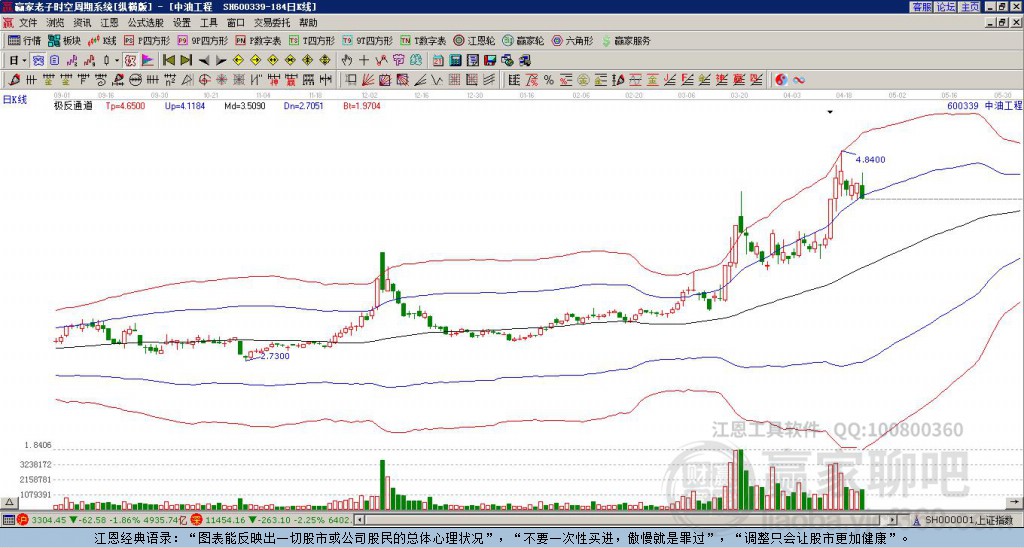Click the Tp=4.6500 value
The height and width of the screenshot is (548, 1024).
[125, 105]
